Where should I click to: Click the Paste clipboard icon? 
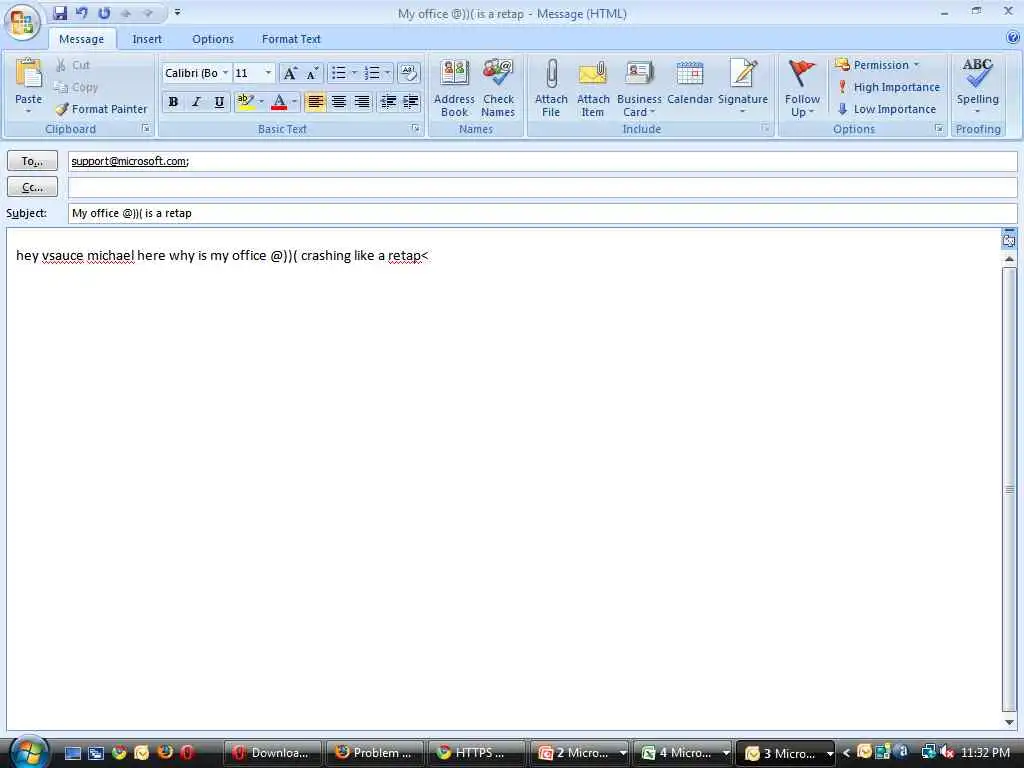(x=28, y=73)
